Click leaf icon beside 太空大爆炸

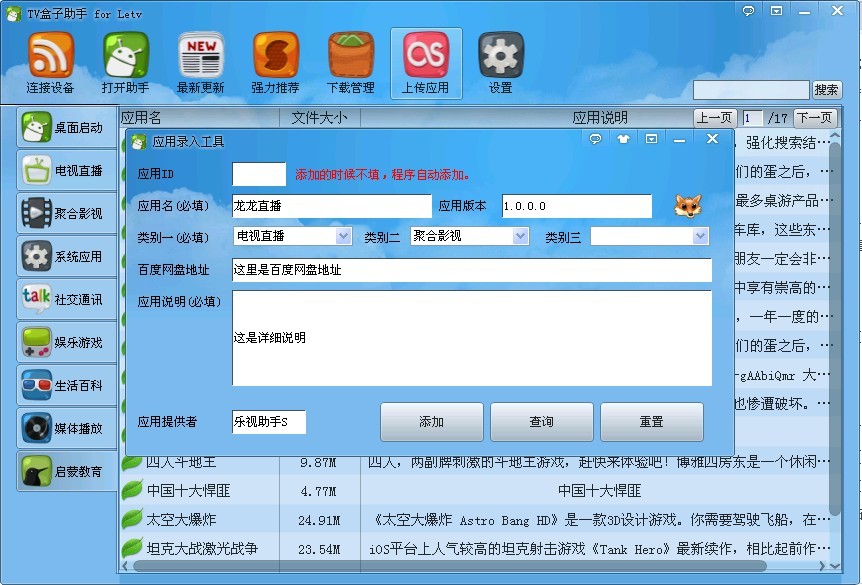[132, 518]
